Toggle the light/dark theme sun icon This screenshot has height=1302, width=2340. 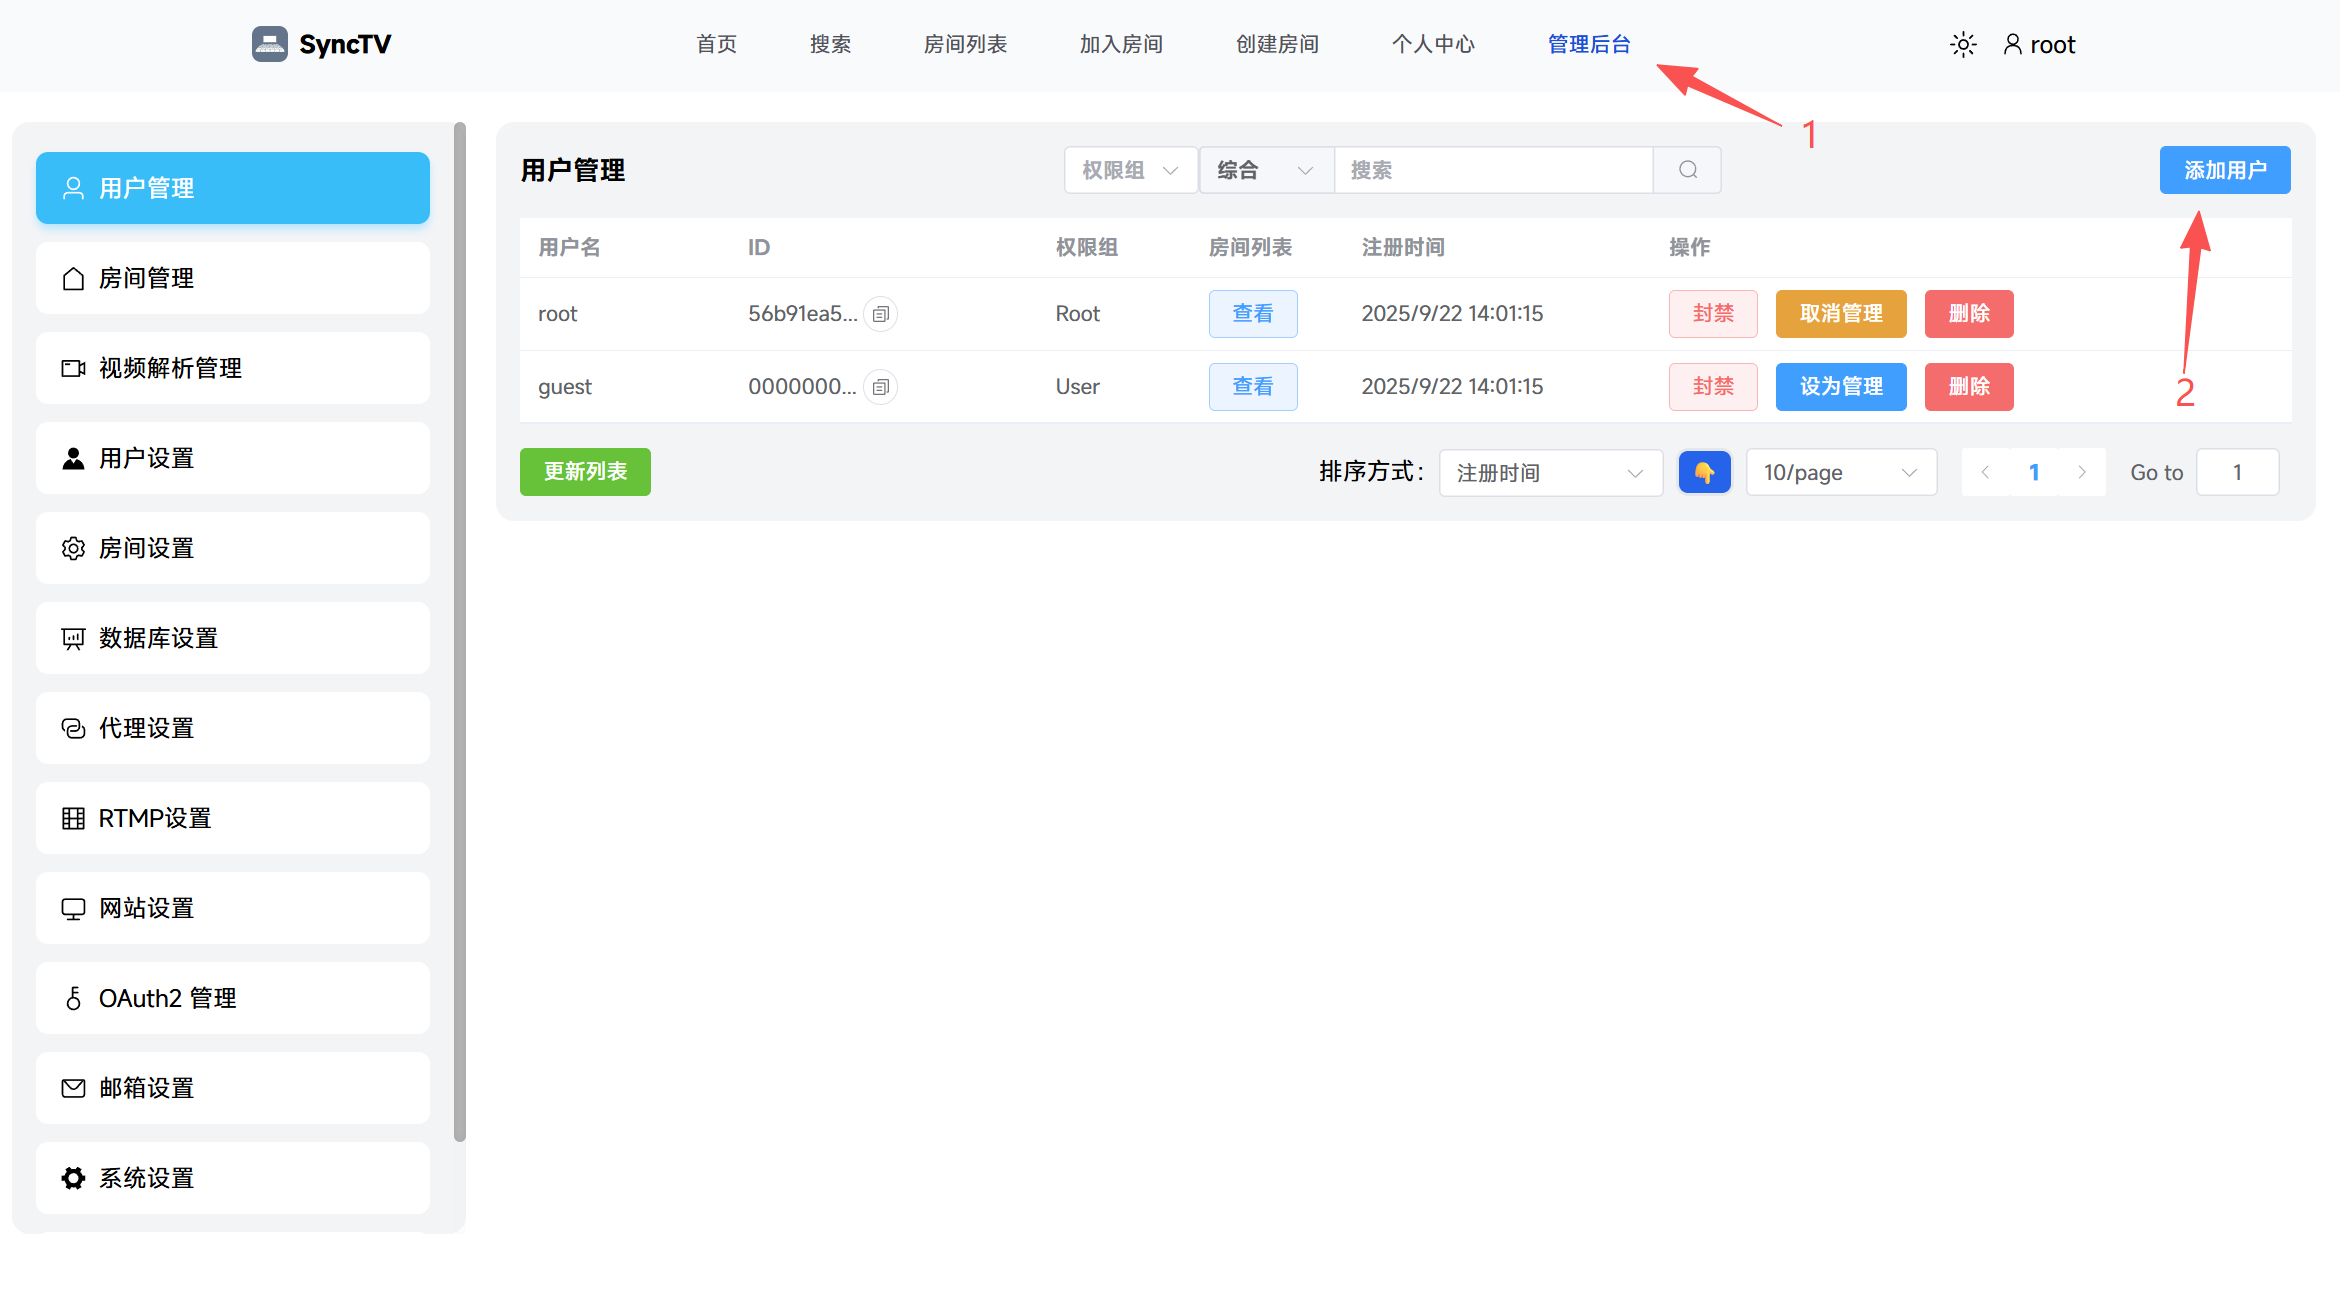click(x=1963, y=44)
